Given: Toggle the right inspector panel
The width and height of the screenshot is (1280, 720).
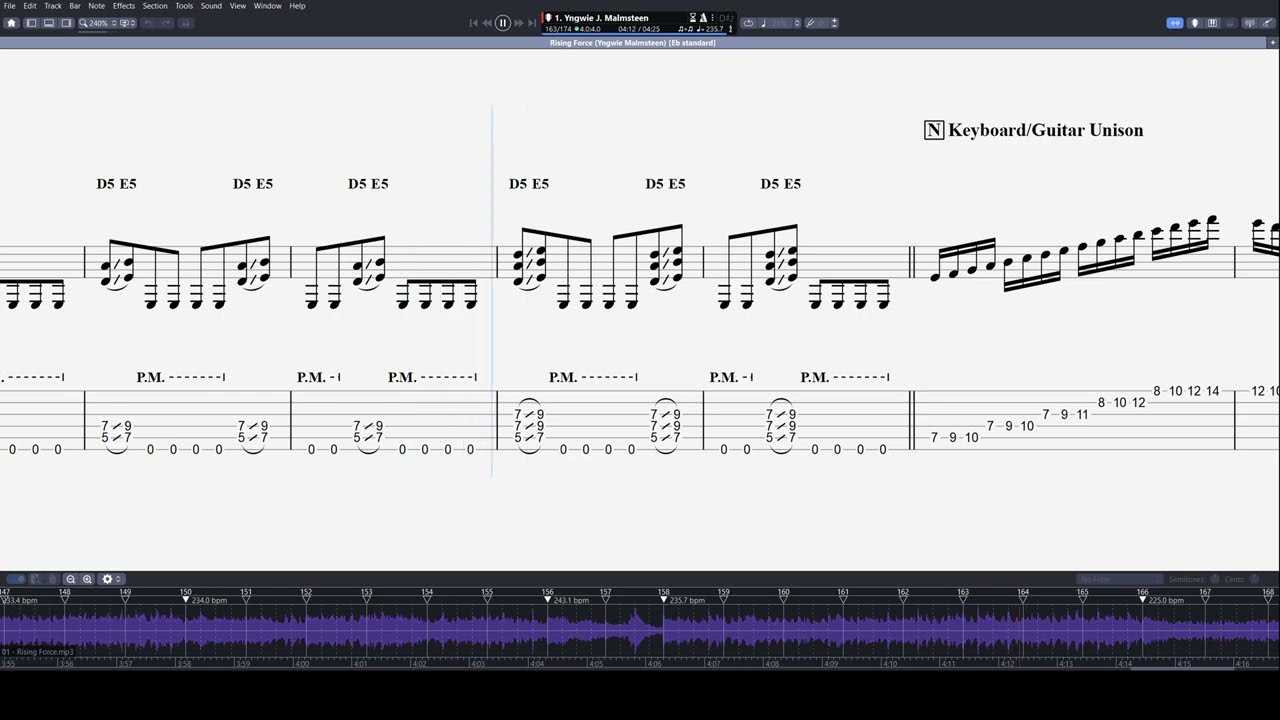Looking at the screenshot, I should 67,23.
